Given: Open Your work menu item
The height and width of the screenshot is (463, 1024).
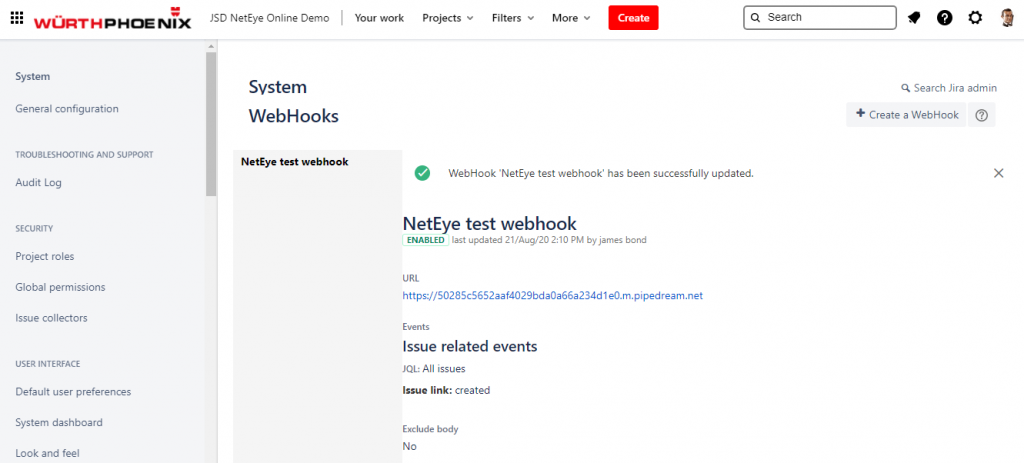Looking at the screenshot, I should [379, 18].
